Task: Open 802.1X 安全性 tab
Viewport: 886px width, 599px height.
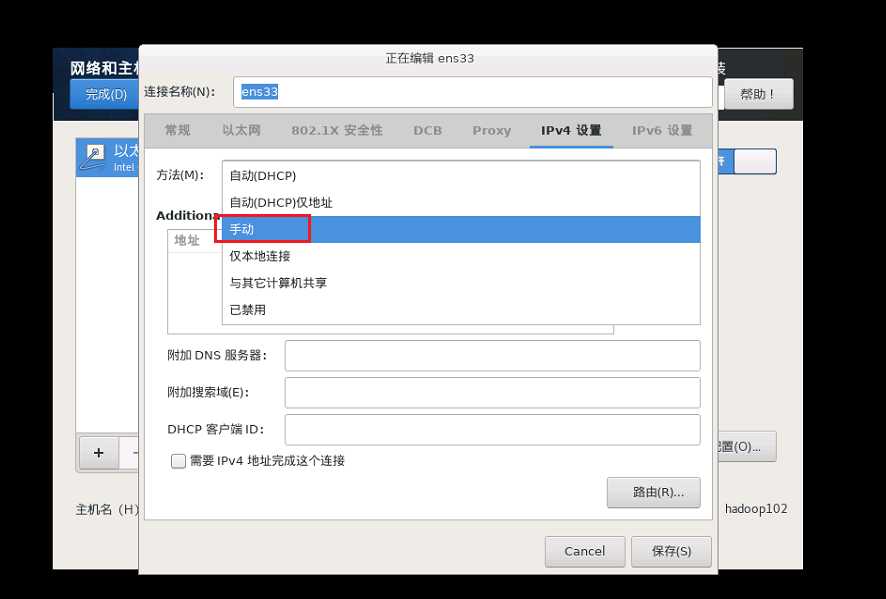Action: (x=337, y=131)
